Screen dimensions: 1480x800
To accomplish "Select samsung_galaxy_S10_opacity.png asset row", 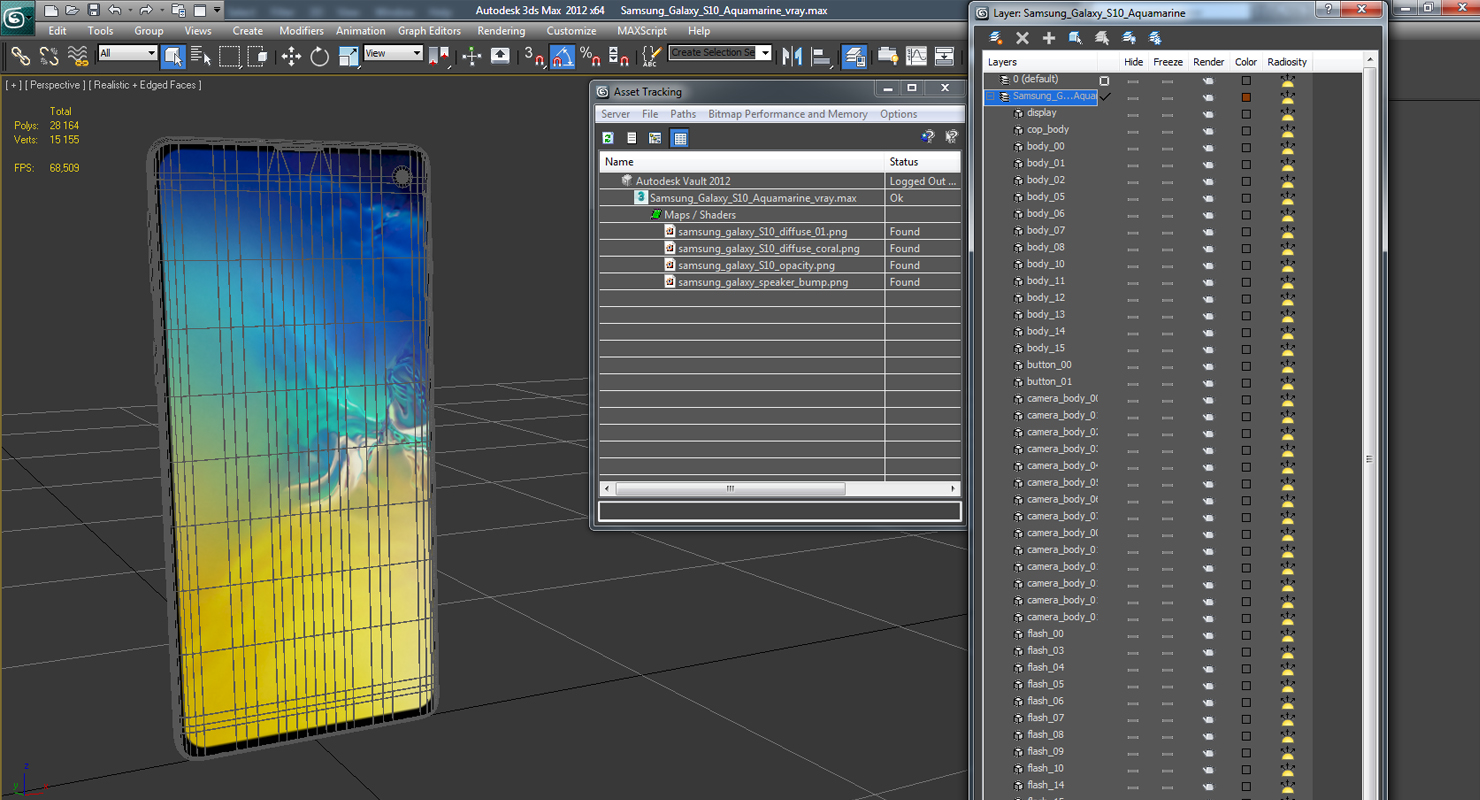I will point(780,265).
